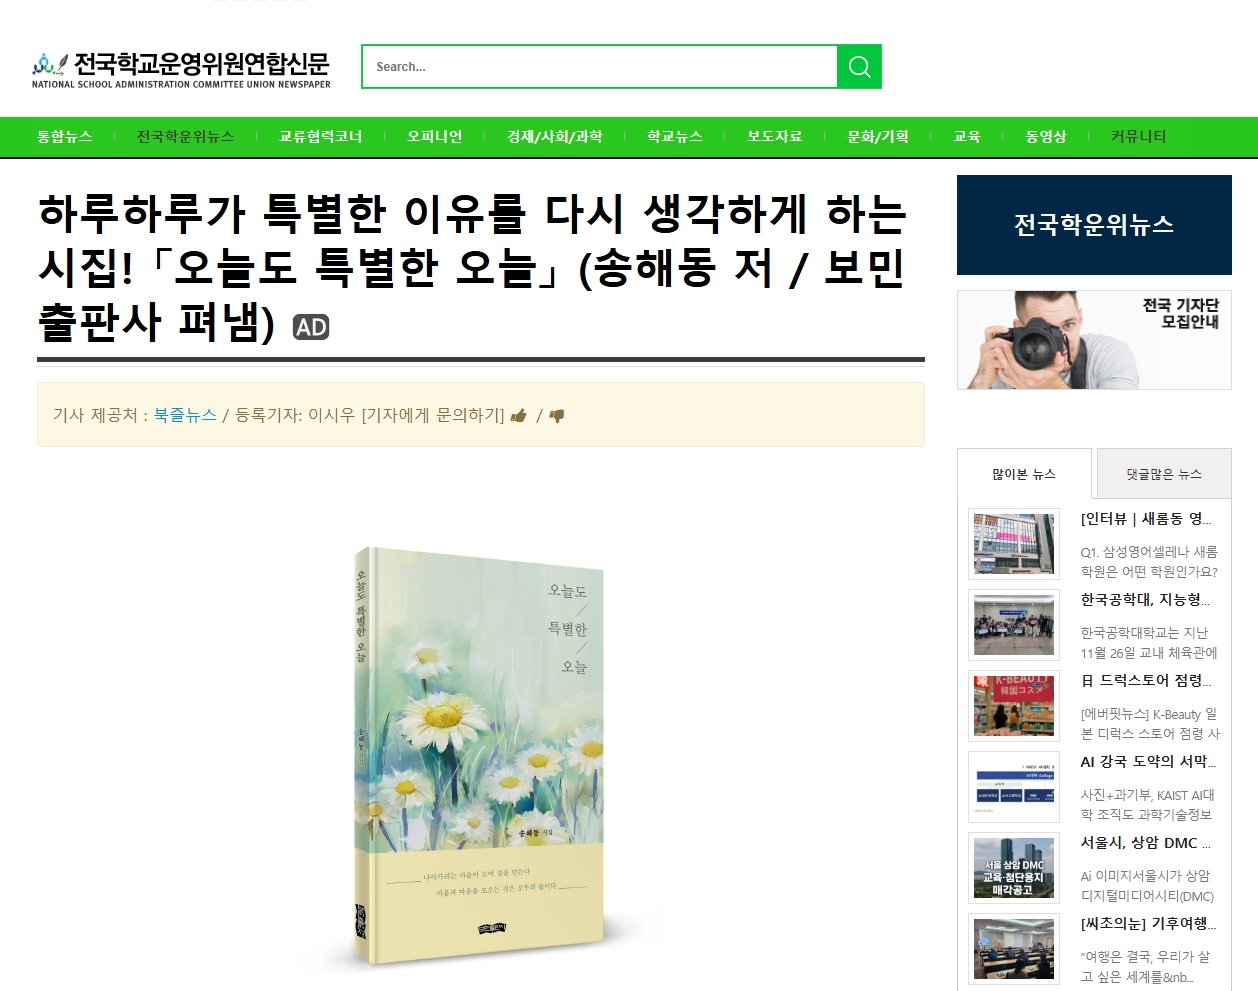The image size is (1258, 991).
Task: Click the thumbs-down icon
Action: 557,416
